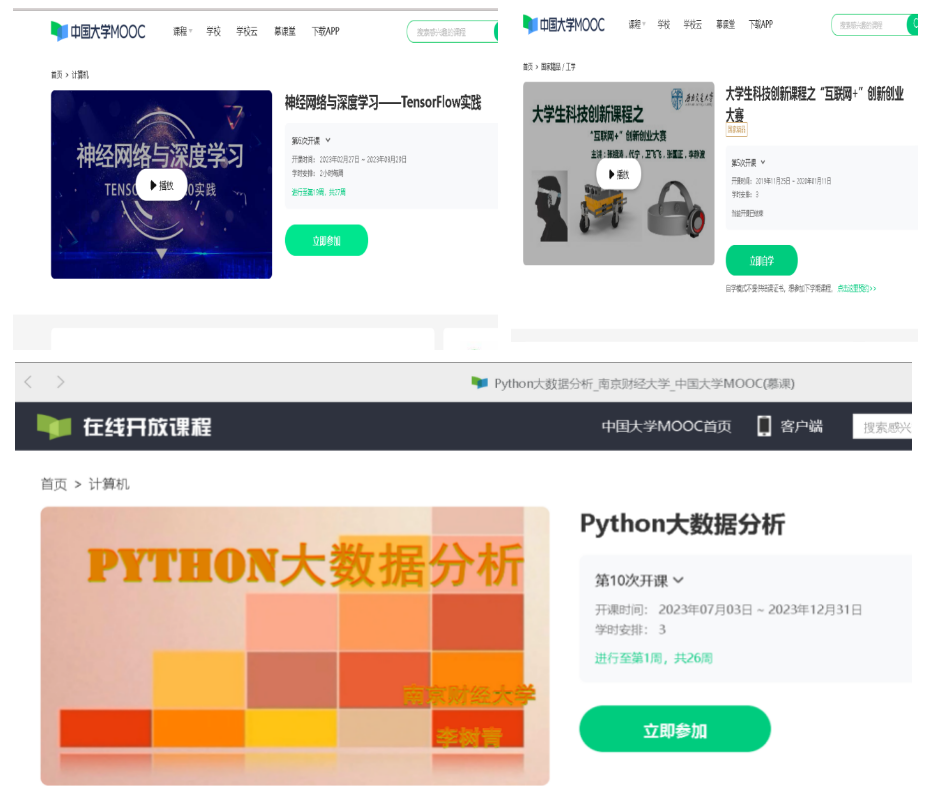Screen dimensions: 937x796
Task: Click the 计算机 breadcrumb on the Python page
Action: (x=109, y=484)
